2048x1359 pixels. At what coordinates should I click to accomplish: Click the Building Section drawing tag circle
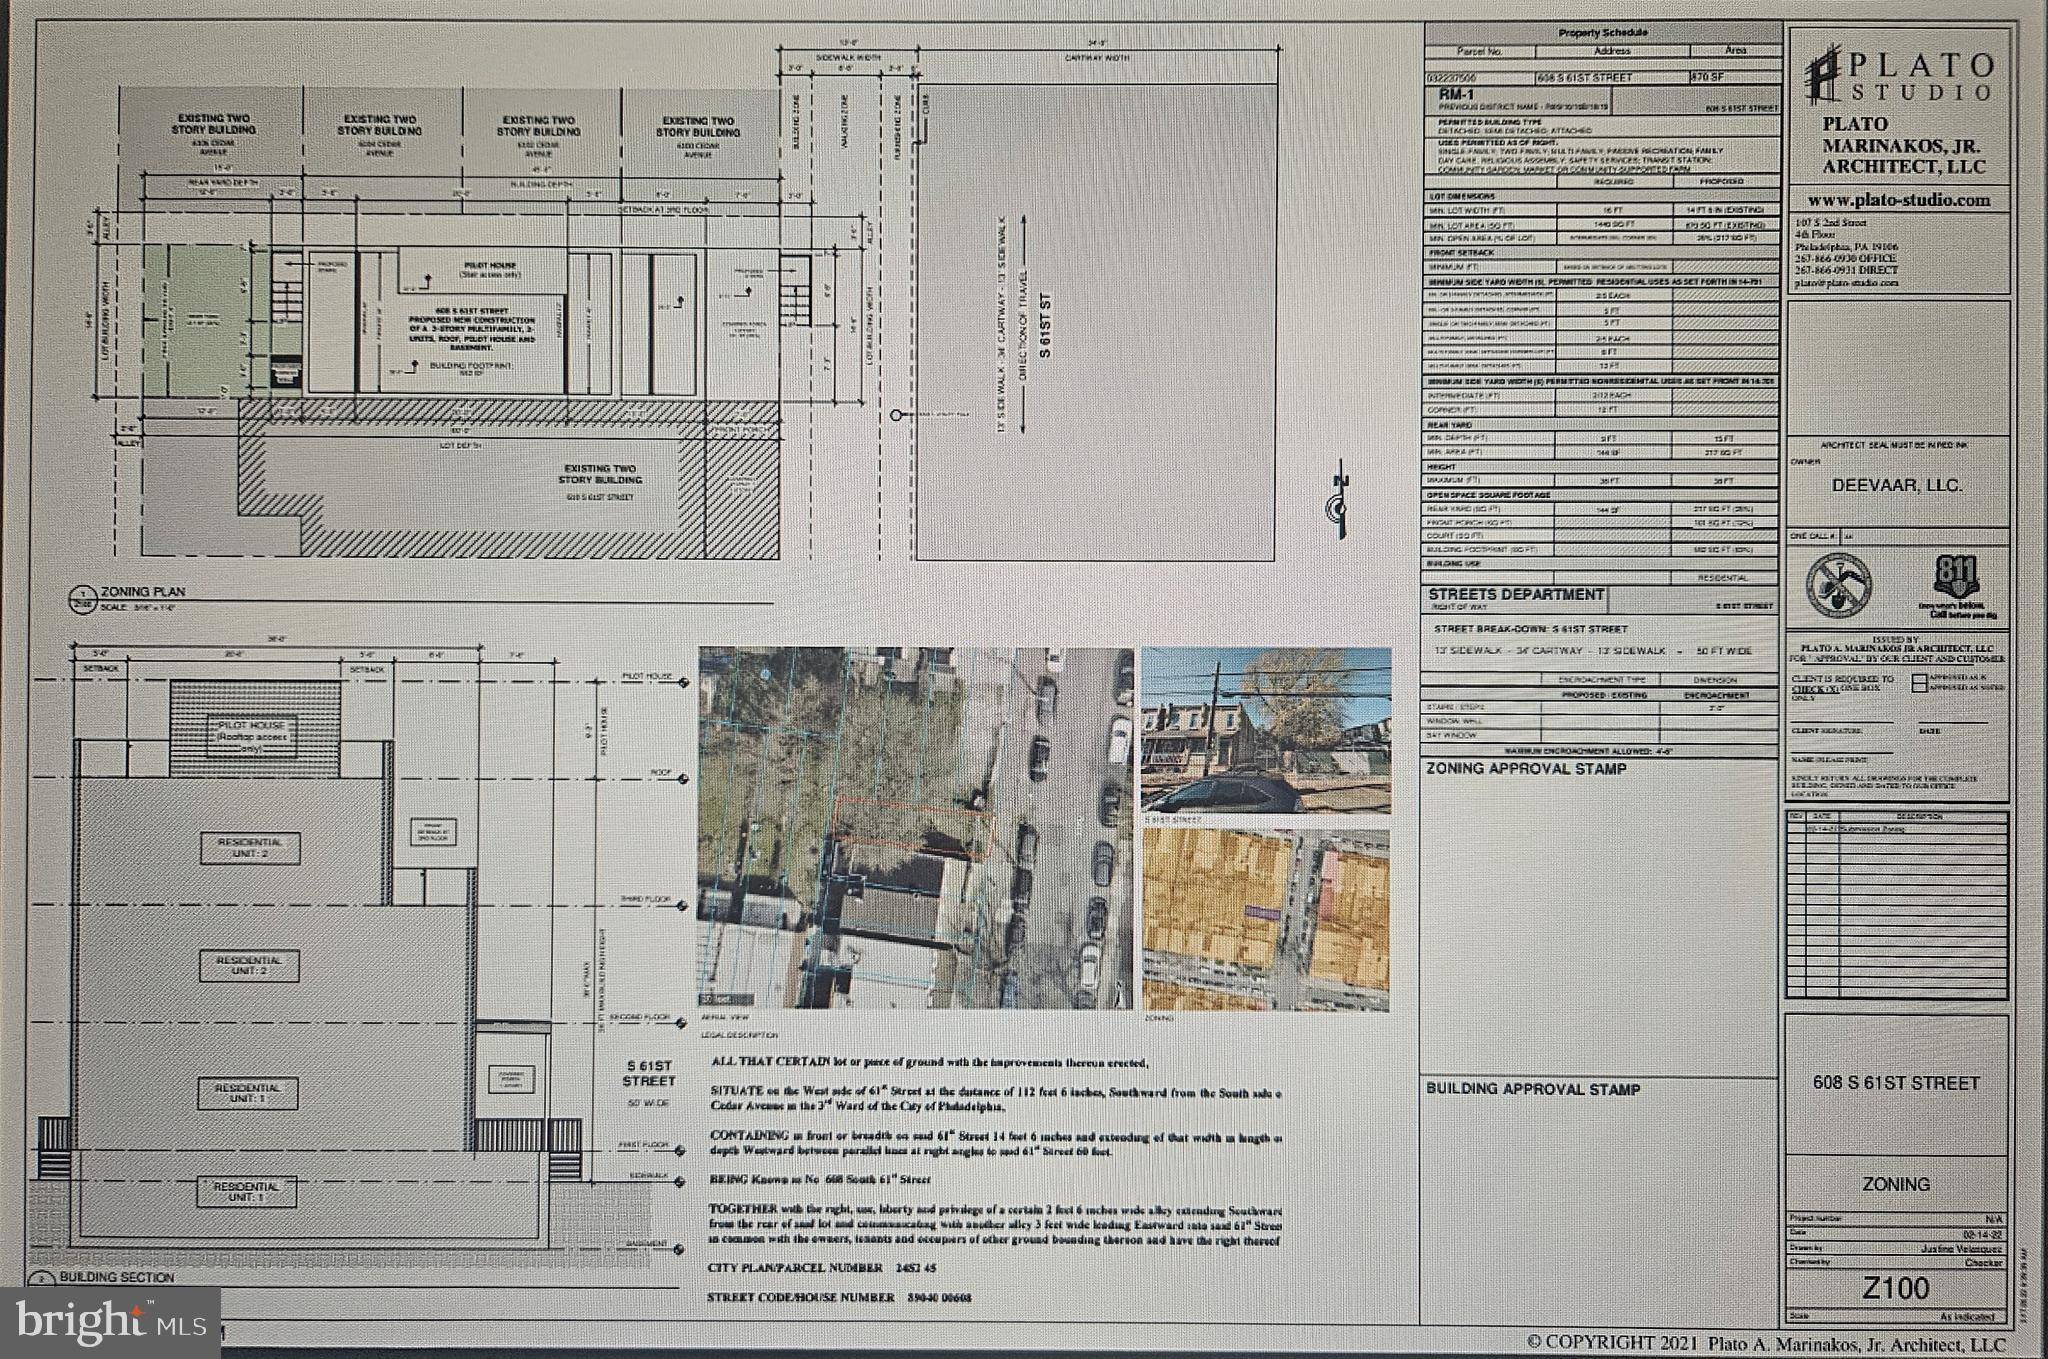[41, 1279]
